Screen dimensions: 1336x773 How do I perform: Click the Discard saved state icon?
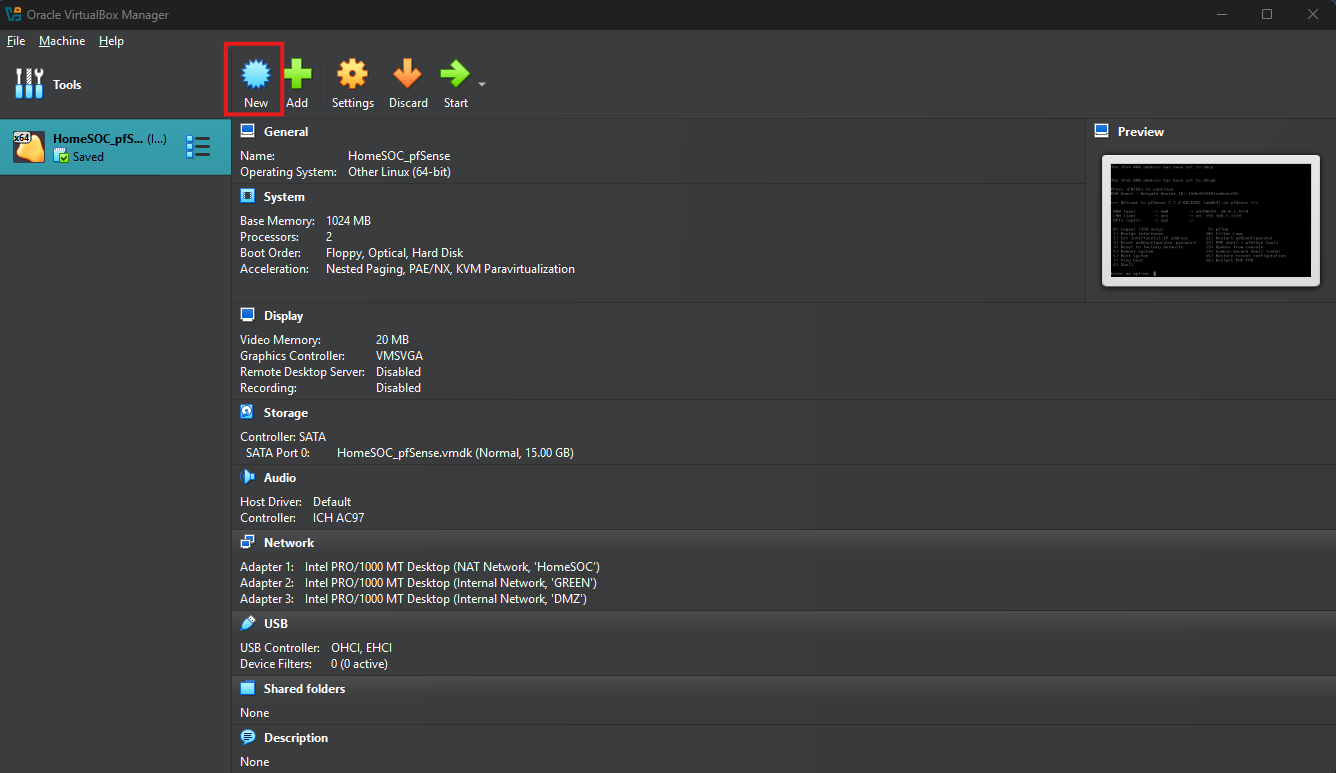(408, 75)
